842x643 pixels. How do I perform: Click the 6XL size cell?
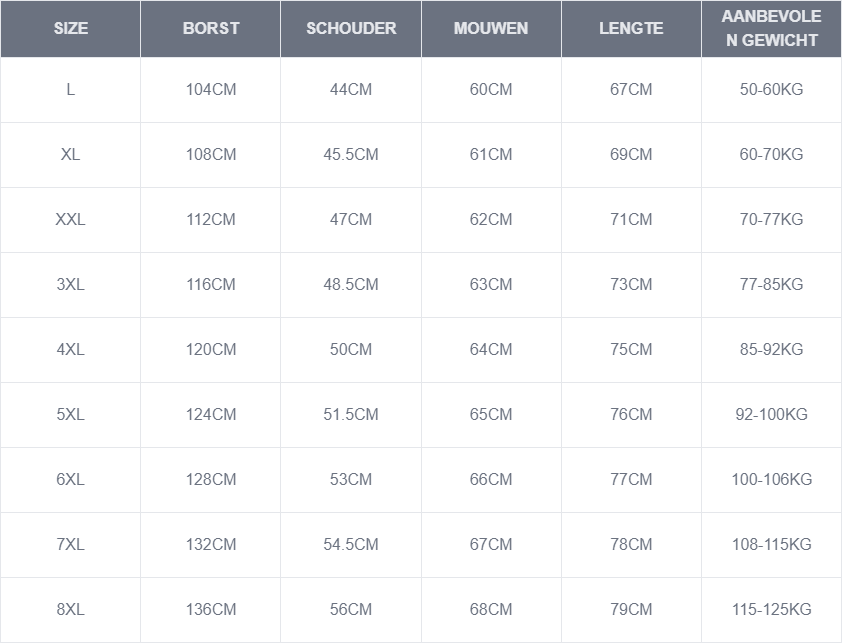(70, 480)
